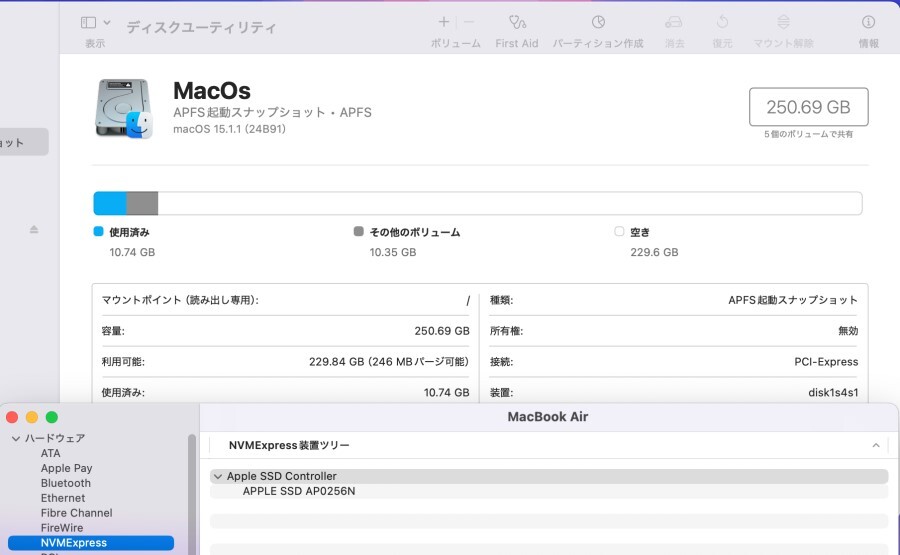Minimize the System Information window
The width and height of the screenshot is (900, 555).
click(32, 417)
